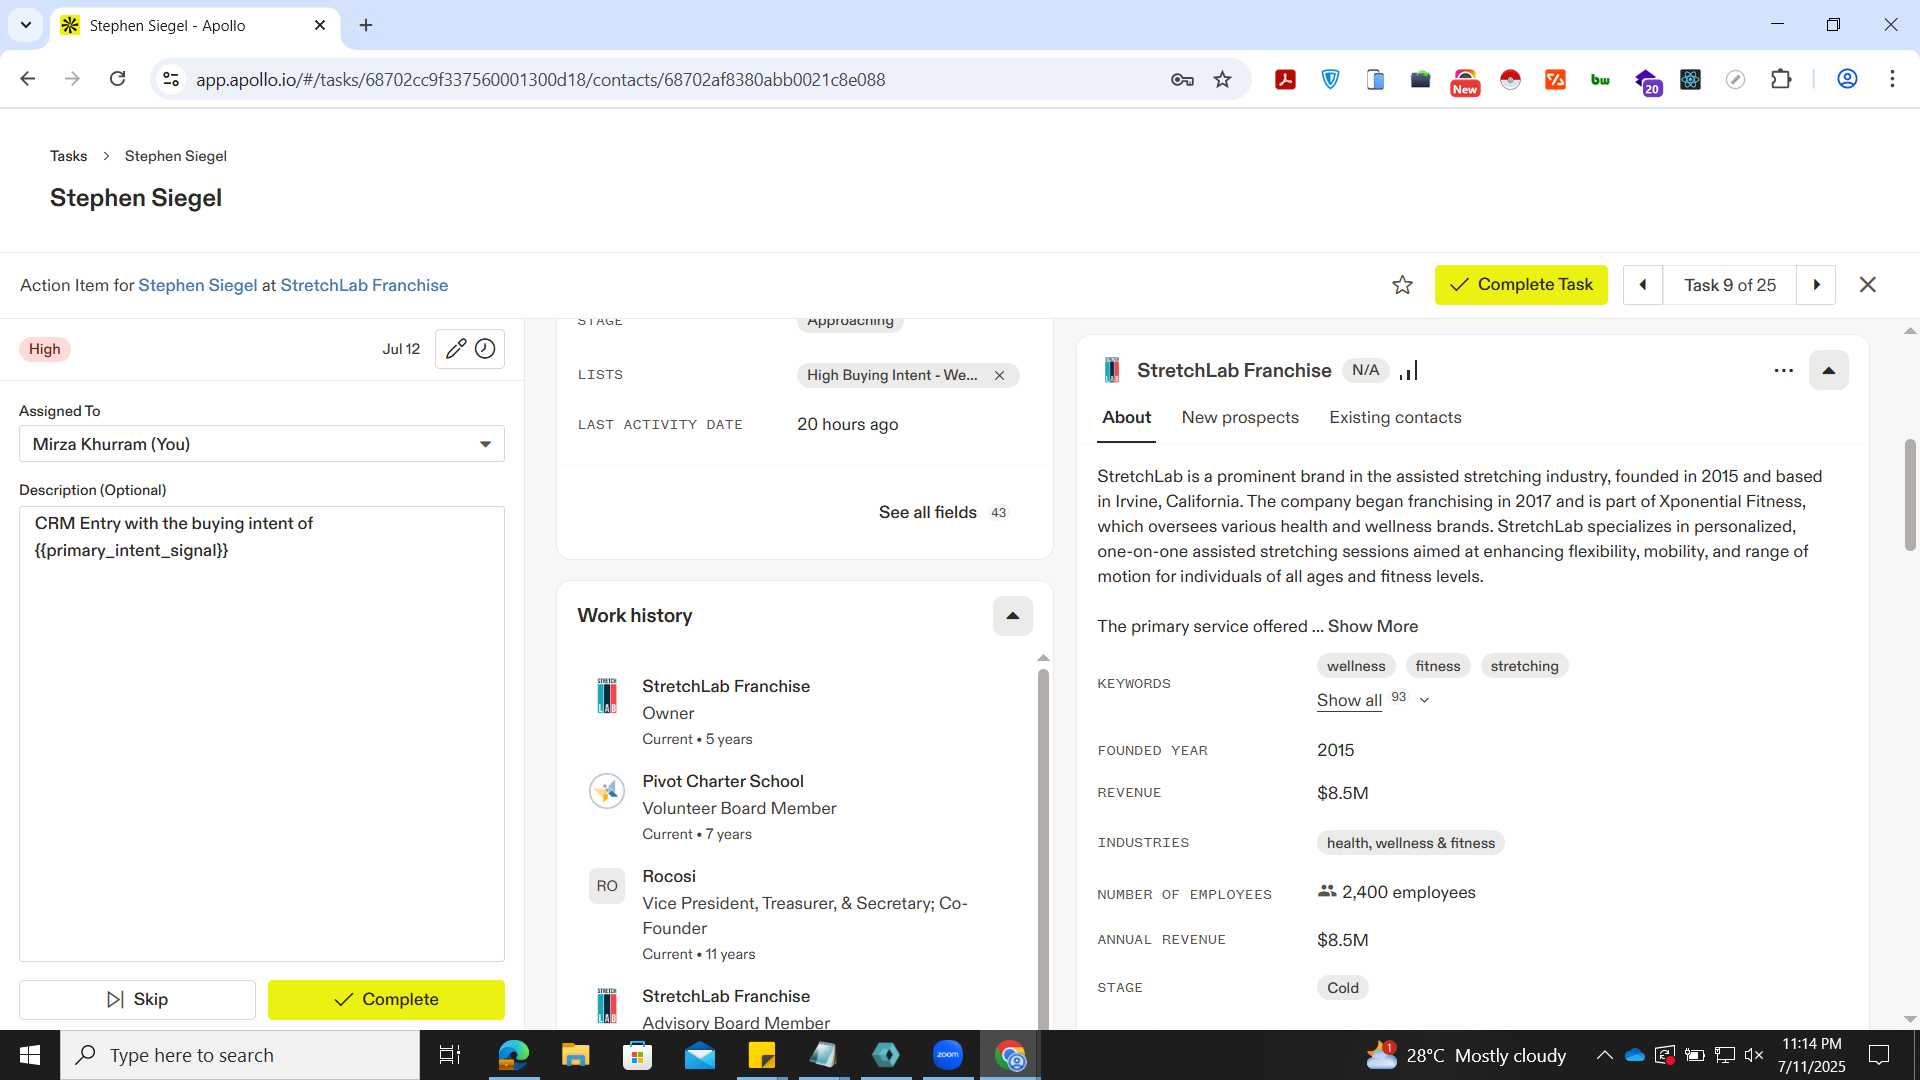Switch to Existing contacts tab
This screenshot has height=1080, width=1920.
click(1395, 418)
